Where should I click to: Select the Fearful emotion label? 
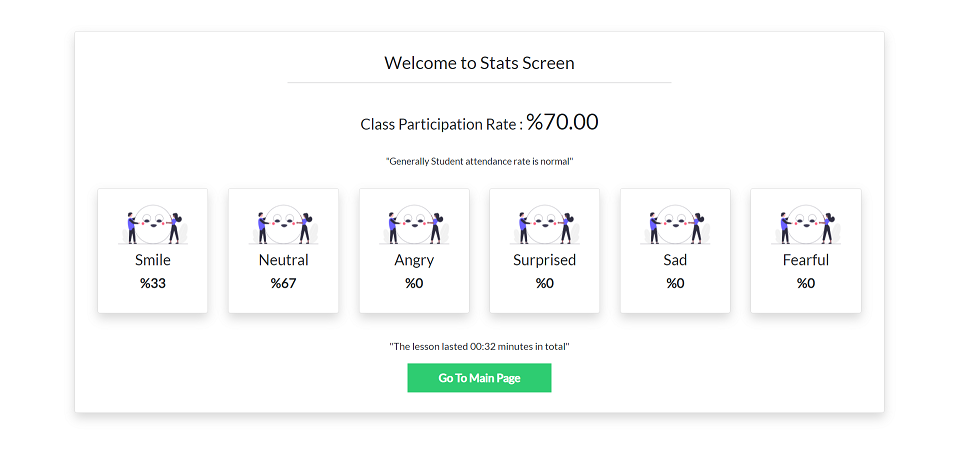pos(806,260)
